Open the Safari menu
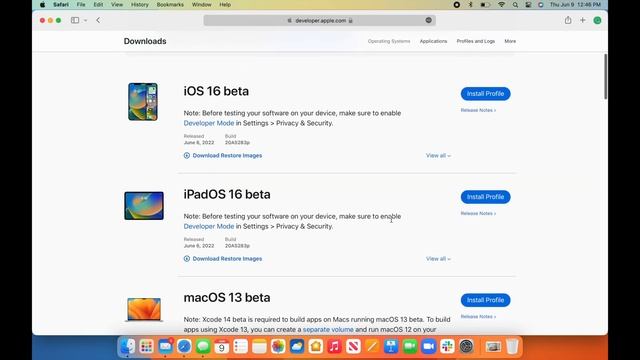 [x=61, y=4]
